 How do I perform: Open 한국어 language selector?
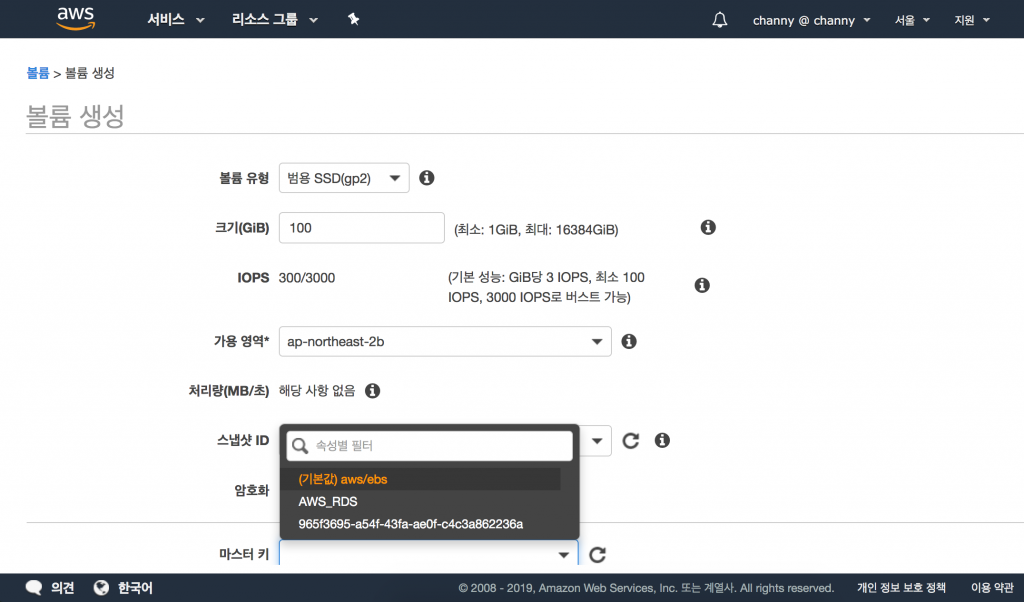[x=135, y=588]
